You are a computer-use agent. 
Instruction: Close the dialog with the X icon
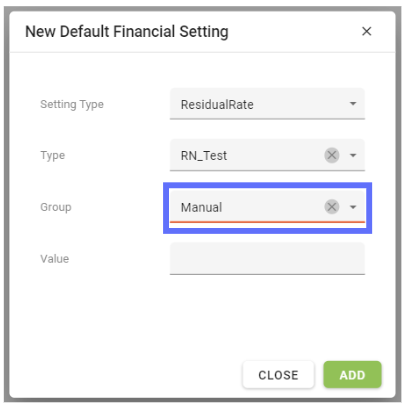(366, 31)
